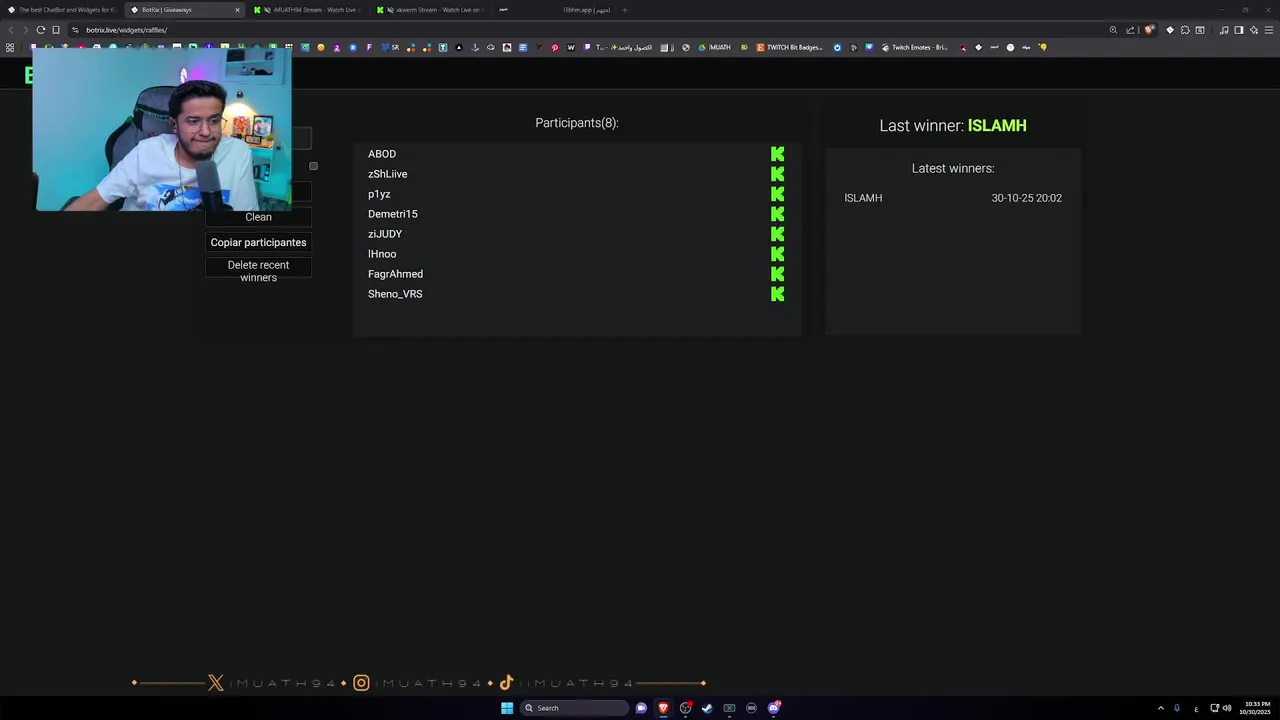
Task: Click the Kick icon beside Sheno_VRS
Action: (777, 294)
